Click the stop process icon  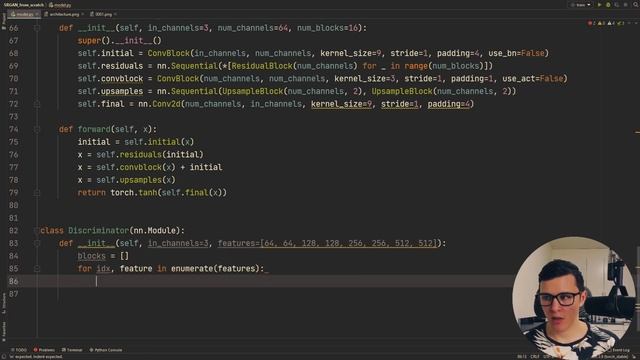(x=626, y=4)
